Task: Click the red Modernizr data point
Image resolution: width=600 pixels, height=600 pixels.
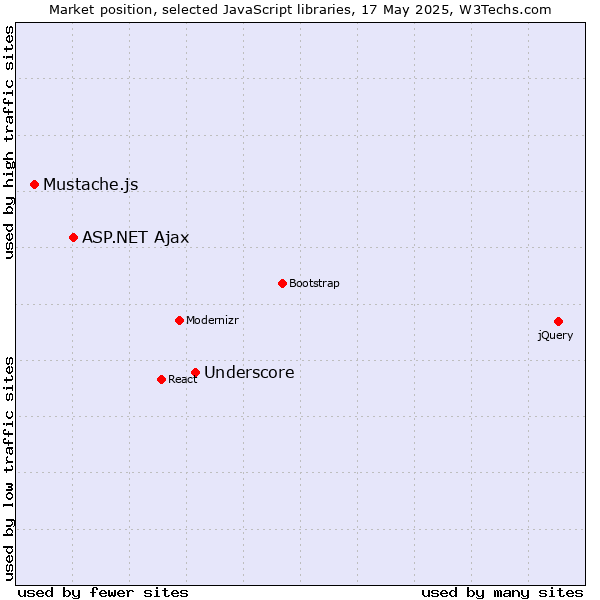Action: click(x=179, y=321)
